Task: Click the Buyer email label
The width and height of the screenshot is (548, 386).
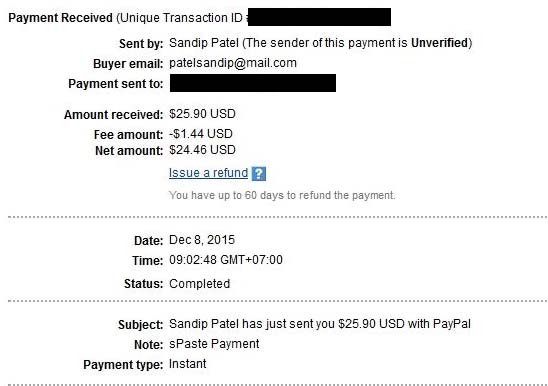Action: [x=128, y=64]
